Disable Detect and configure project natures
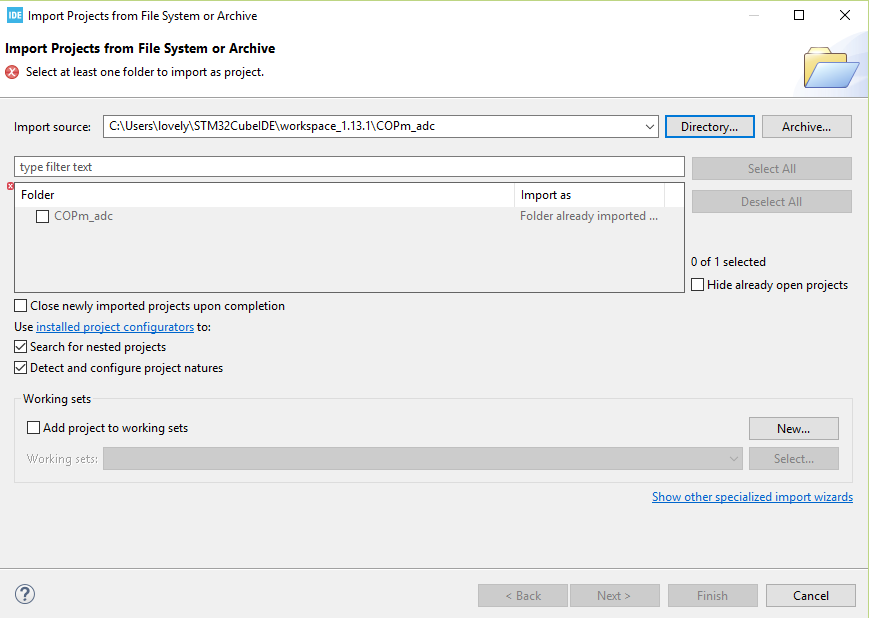Screen dimensions: 869x618 (21, 368)
